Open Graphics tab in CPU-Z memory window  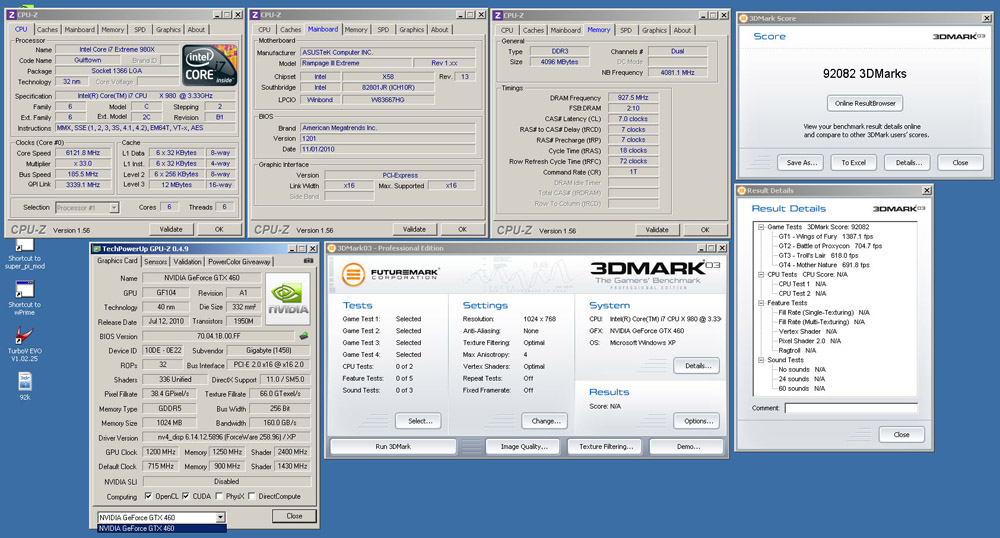pyautogui.click(x=654, y=30)
